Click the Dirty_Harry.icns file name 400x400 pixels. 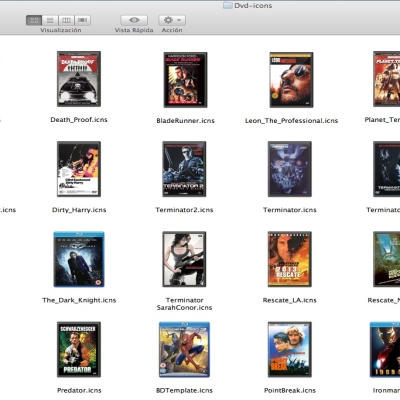79,210
